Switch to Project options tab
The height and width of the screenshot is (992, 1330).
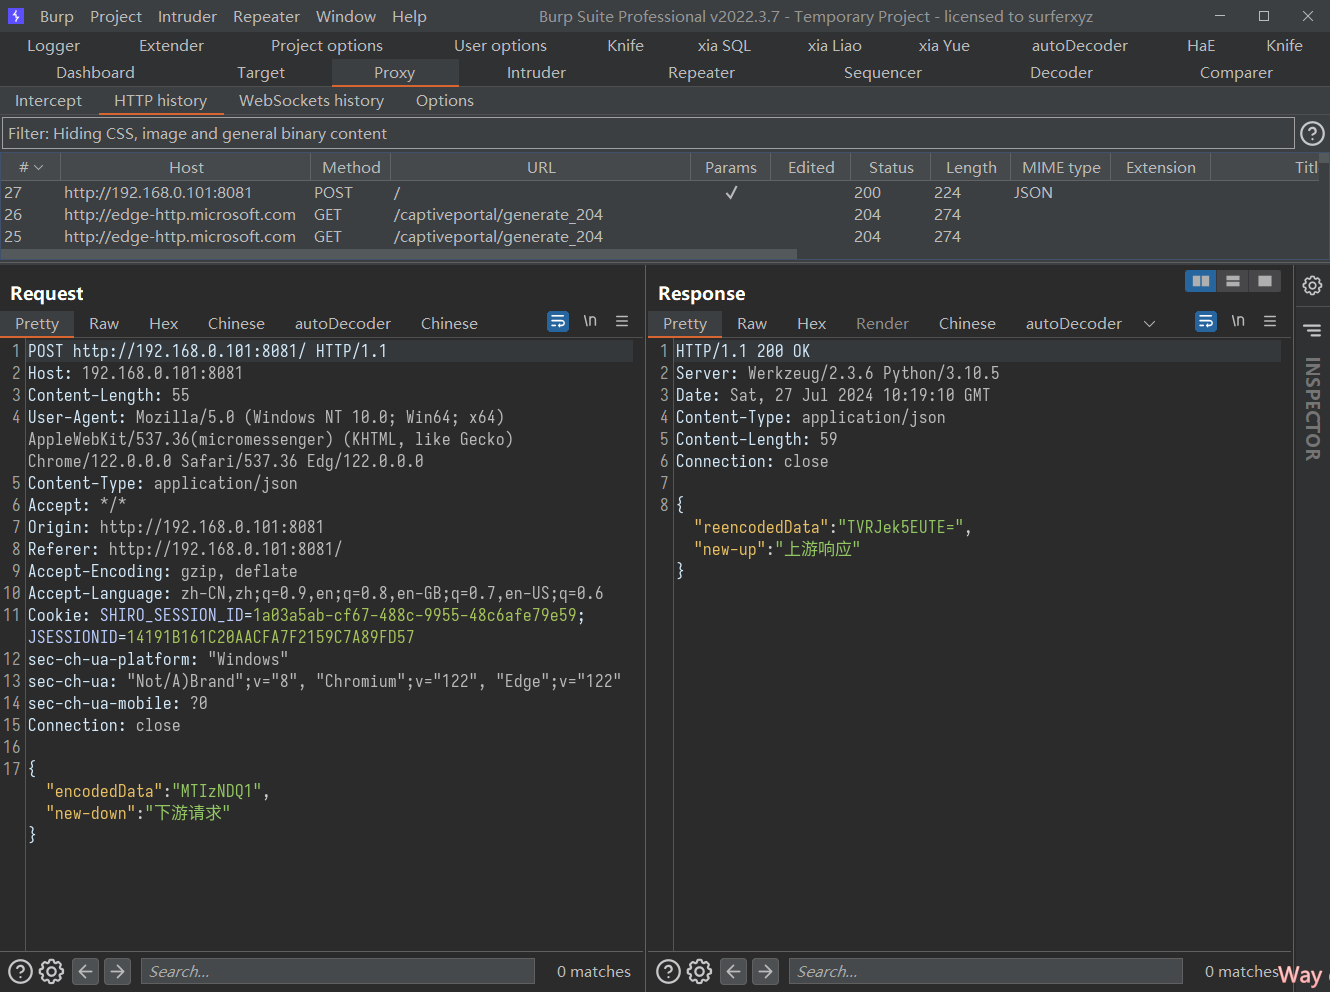point(327,45)
